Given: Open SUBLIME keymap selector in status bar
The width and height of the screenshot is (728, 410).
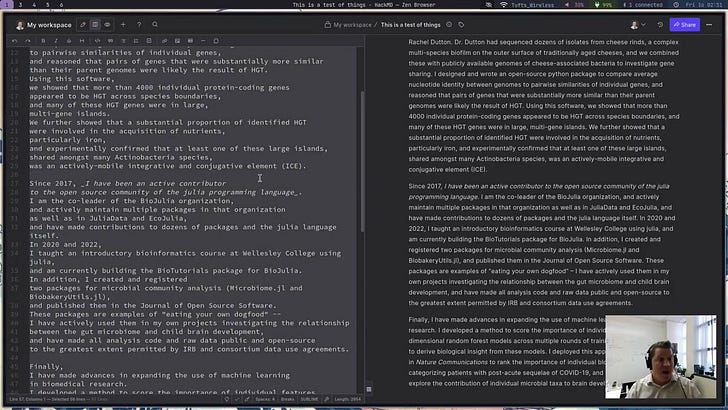Looking at the screenshot, I should coord(309,399).
